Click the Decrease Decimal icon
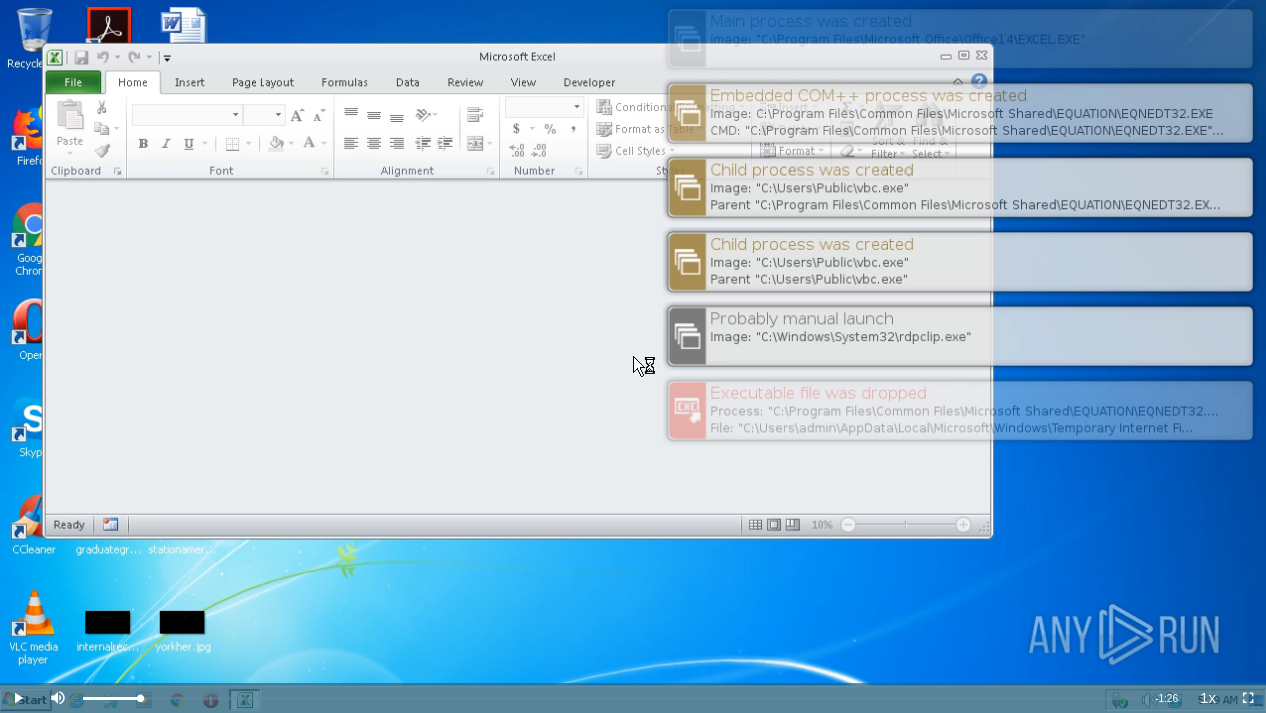 (x=540, y=151)
